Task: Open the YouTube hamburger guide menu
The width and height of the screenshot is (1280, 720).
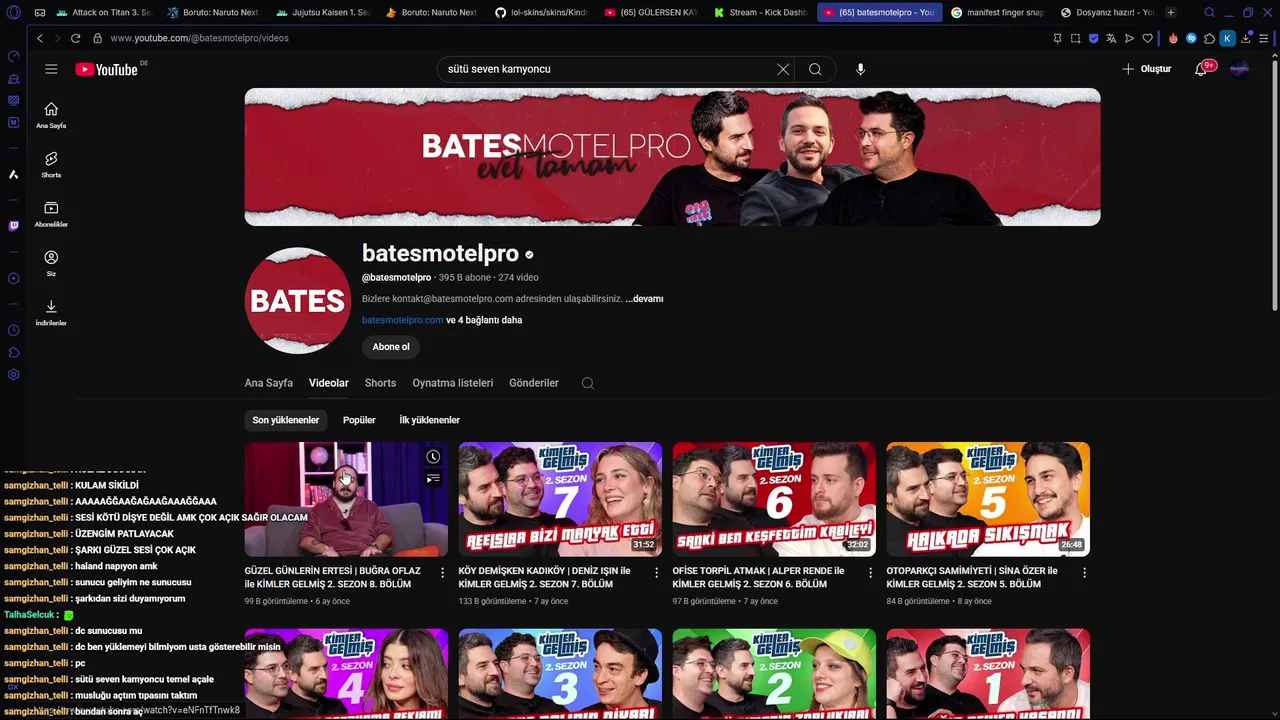Action: pyautogui.click(x=51, y=69)
